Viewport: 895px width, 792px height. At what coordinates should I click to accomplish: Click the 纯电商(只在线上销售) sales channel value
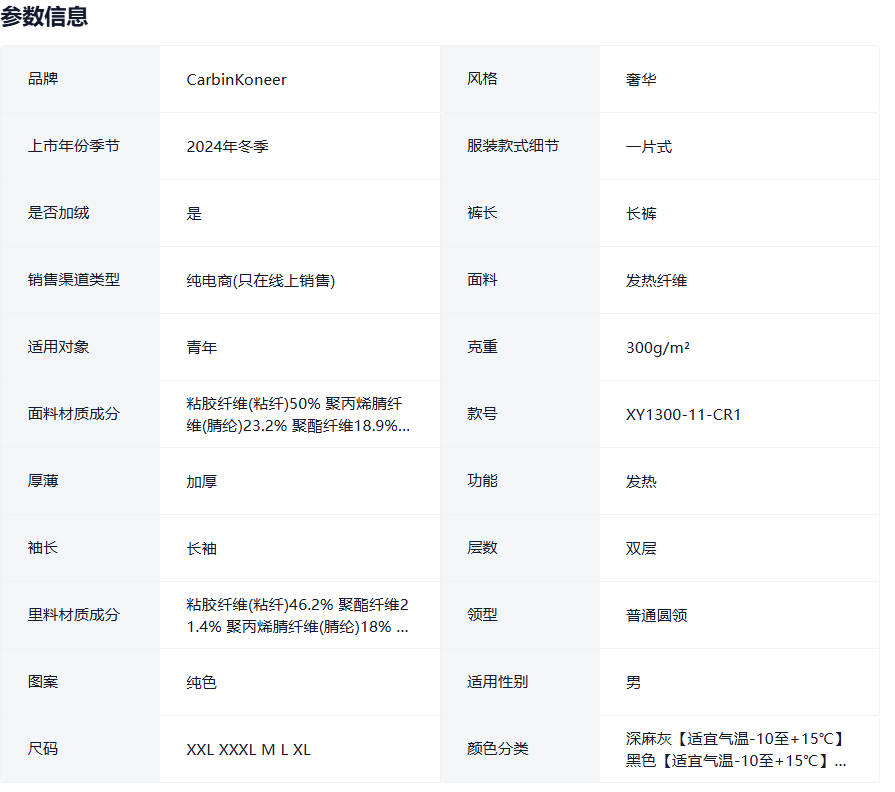260,281
